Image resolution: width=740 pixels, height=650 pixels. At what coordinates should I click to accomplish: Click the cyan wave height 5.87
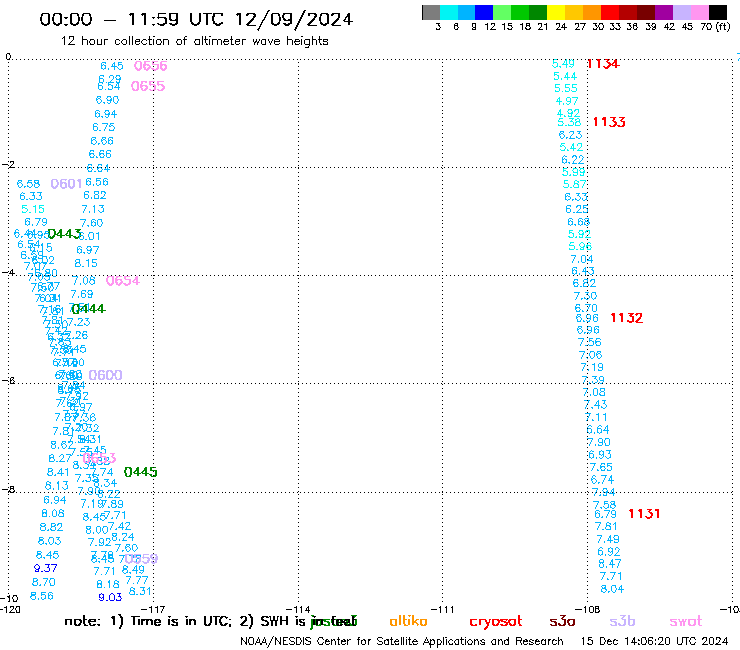tap(574, 185)
